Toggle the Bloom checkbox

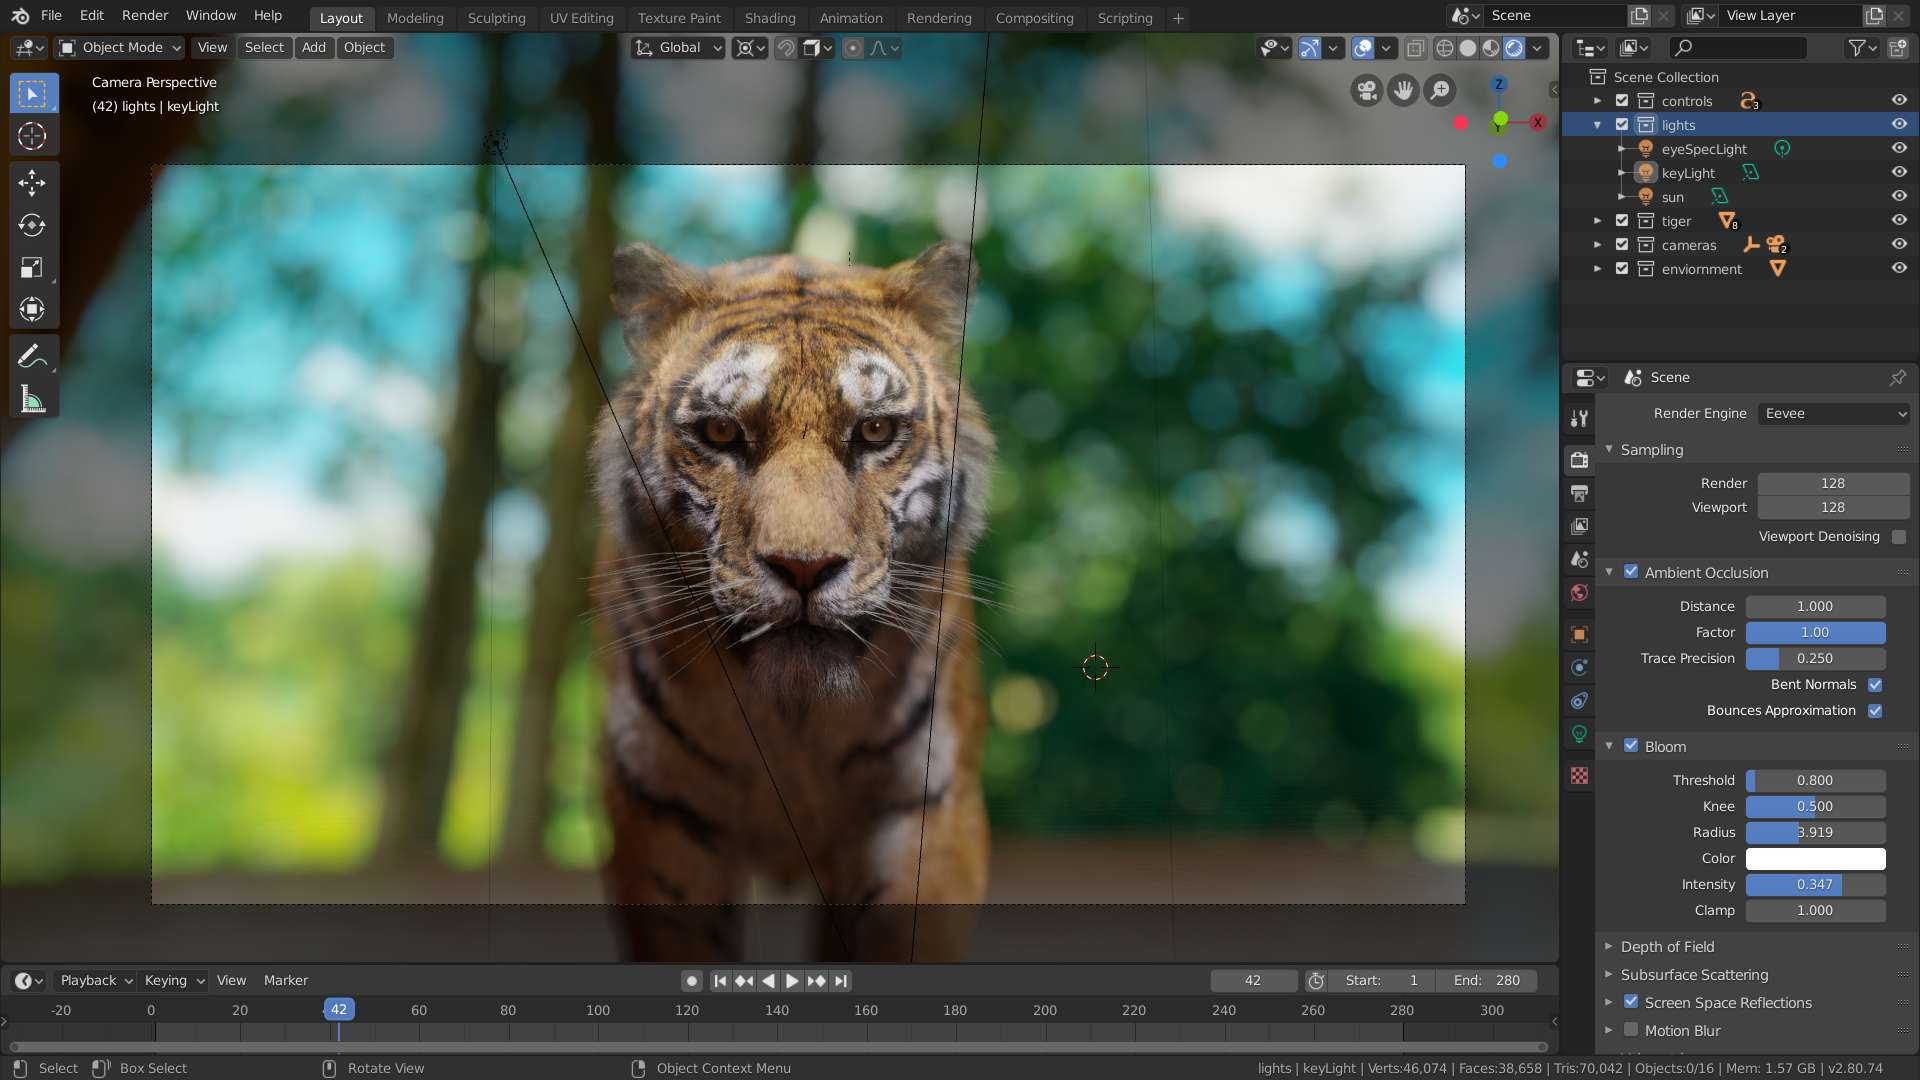tap(1631, 745)
